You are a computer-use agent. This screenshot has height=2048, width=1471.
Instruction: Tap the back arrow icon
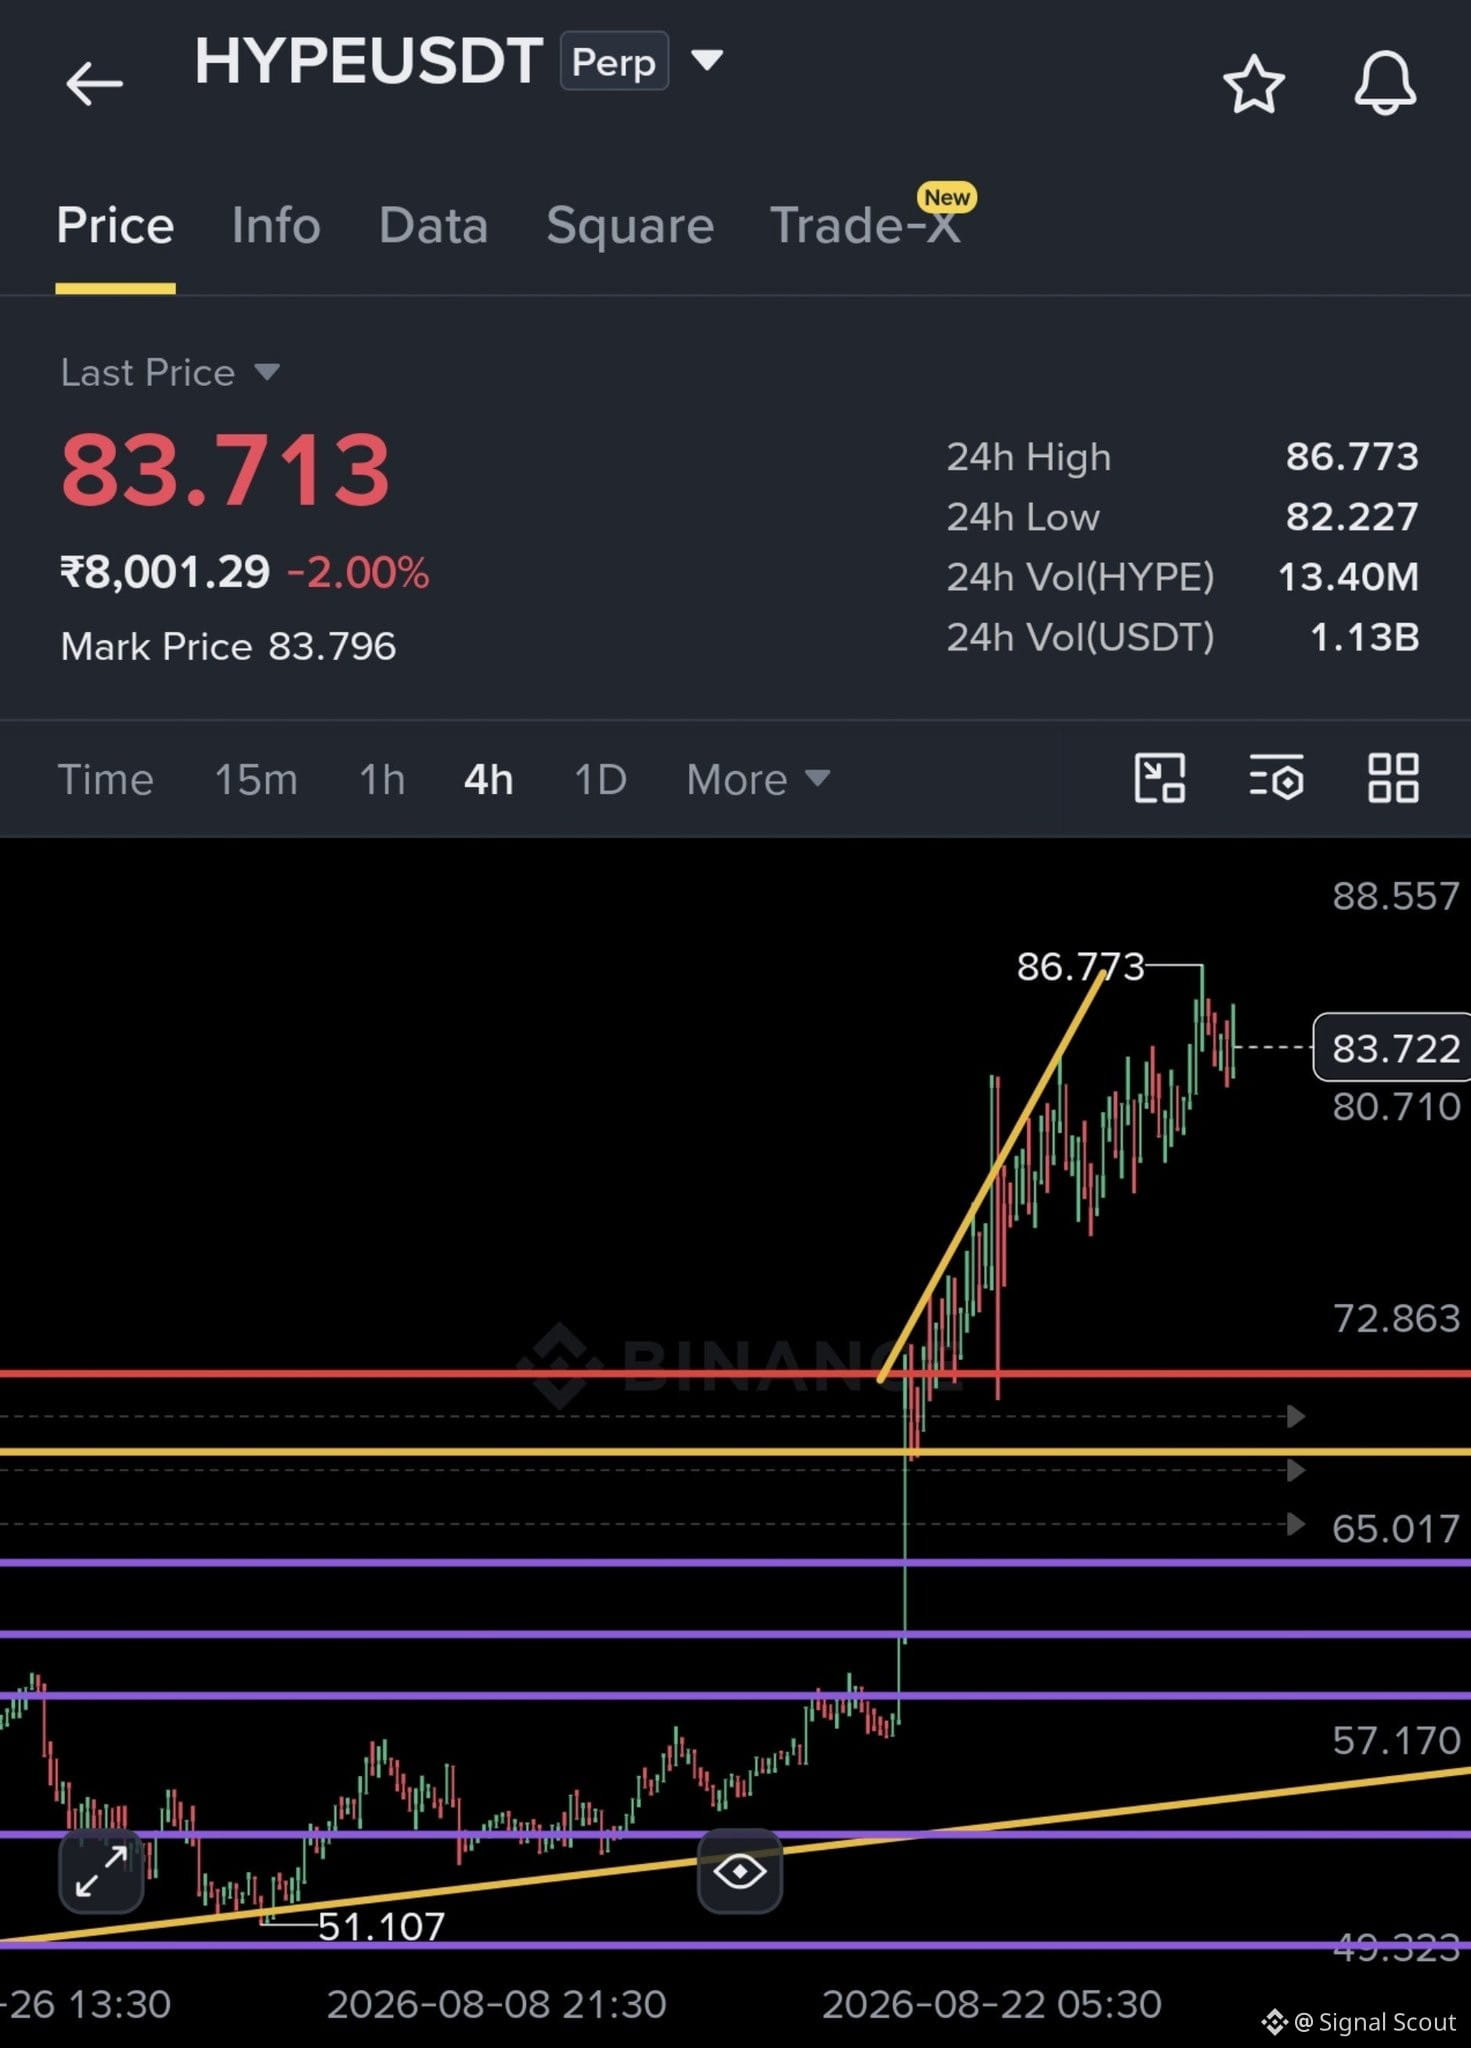(94, 83)
